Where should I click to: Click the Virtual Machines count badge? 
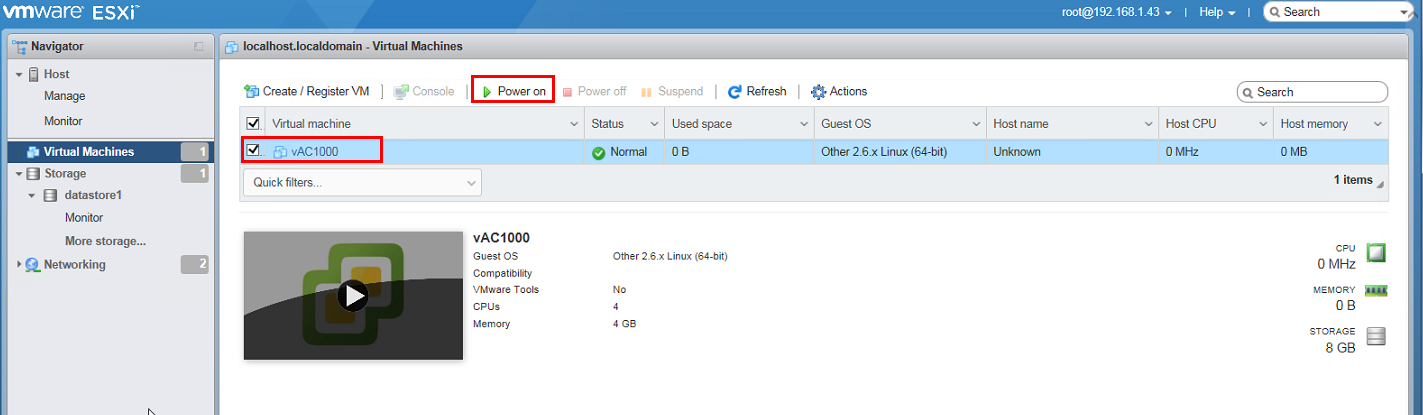coord(195,152)
